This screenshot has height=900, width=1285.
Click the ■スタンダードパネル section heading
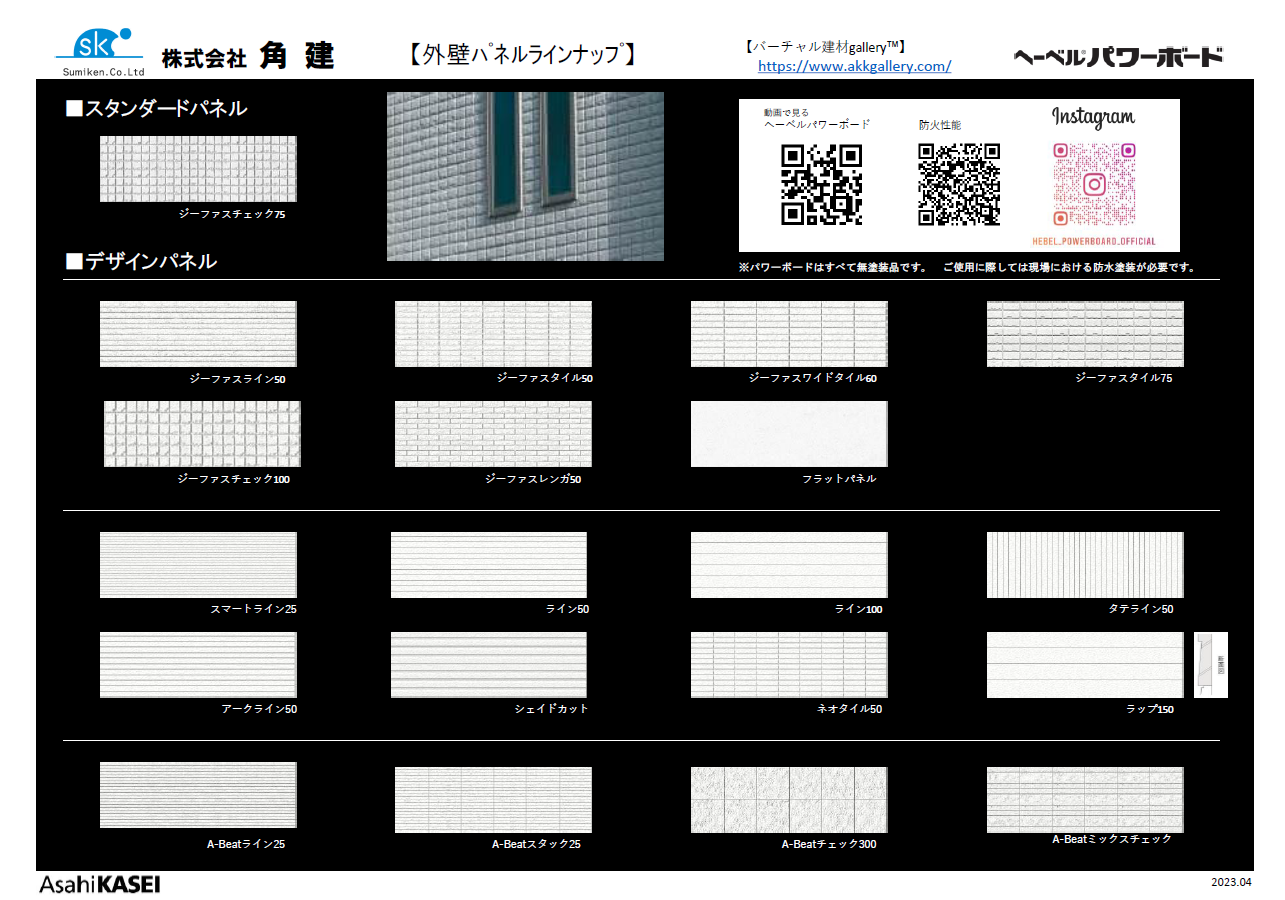[x=156, y=109]
